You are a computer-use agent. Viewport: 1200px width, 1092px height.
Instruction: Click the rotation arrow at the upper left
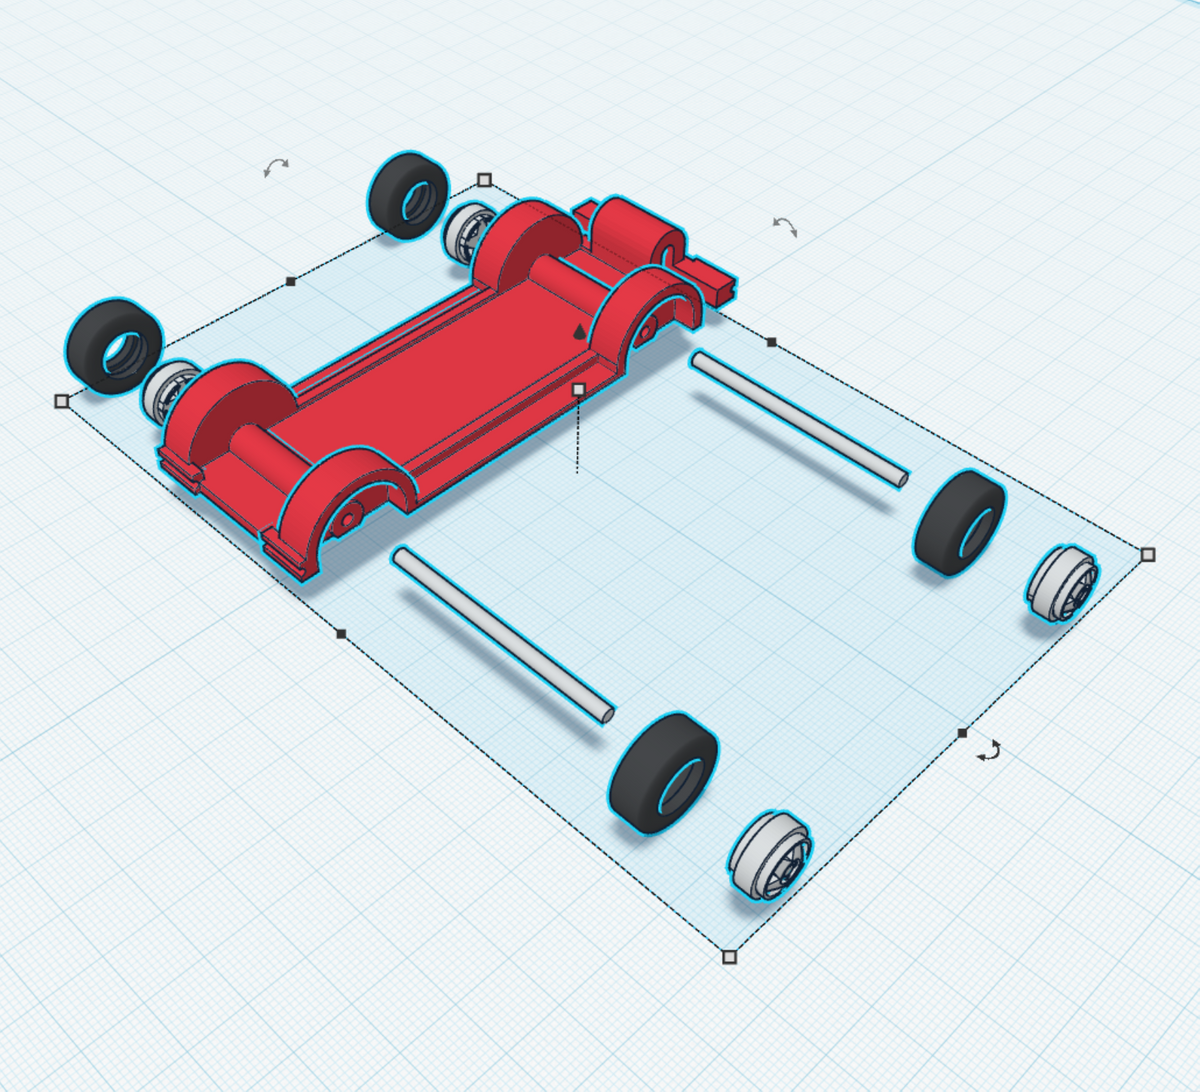click(276, 167)
